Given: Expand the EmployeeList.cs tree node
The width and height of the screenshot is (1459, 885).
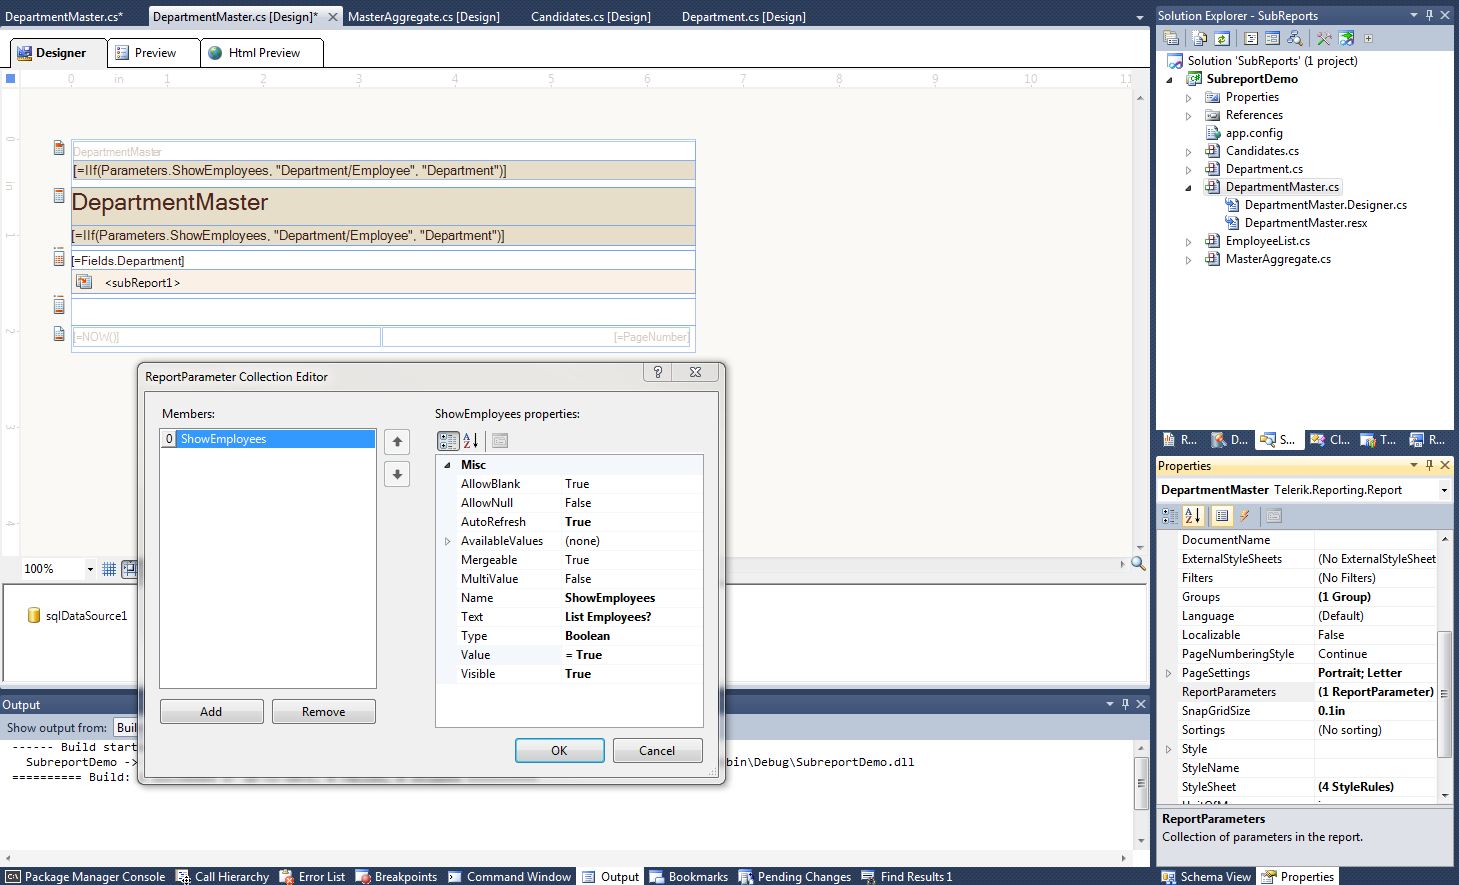Looking at the screenshot, I should click(x=1188, y=241).
